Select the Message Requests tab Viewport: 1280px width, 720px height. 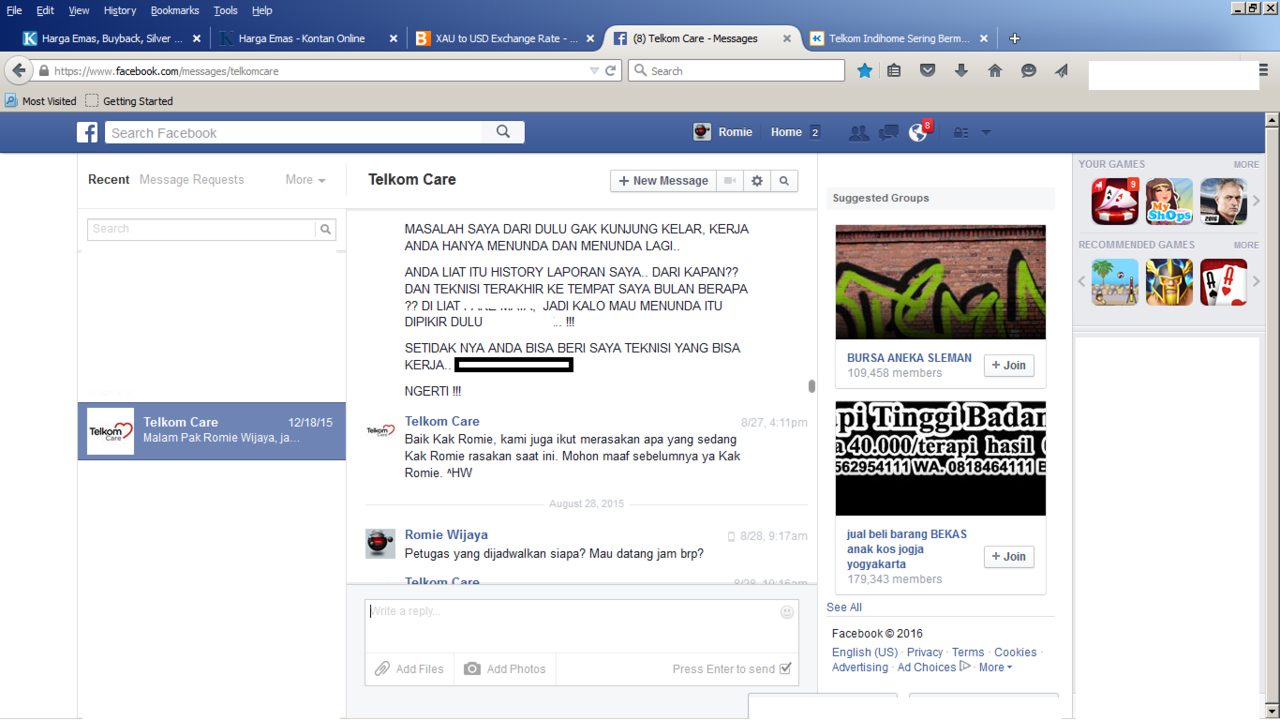point(192,180)
